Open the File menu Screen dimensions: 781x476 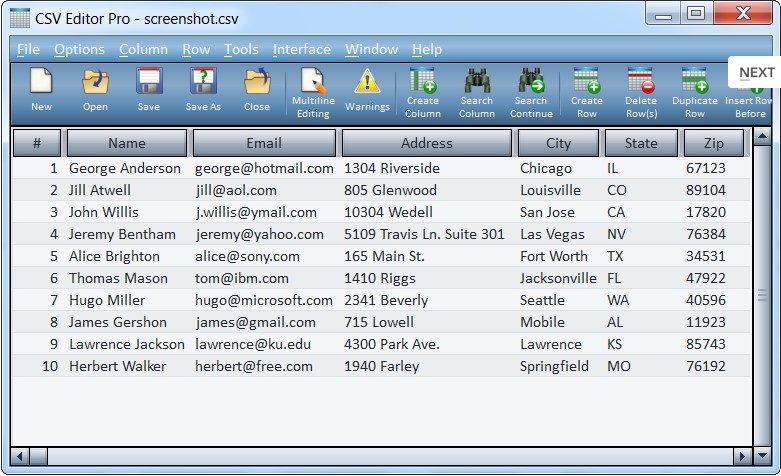(28, 49)
